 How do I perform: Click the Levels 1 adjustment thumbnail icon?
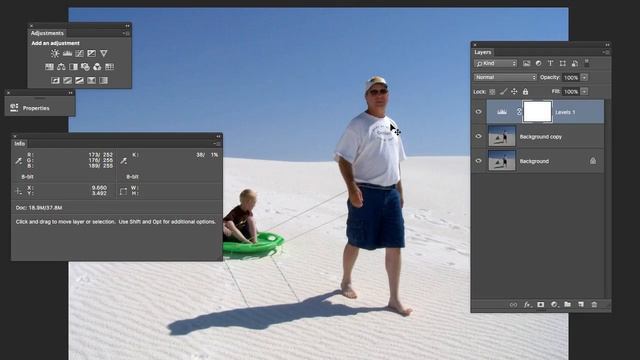coord(502,112)
